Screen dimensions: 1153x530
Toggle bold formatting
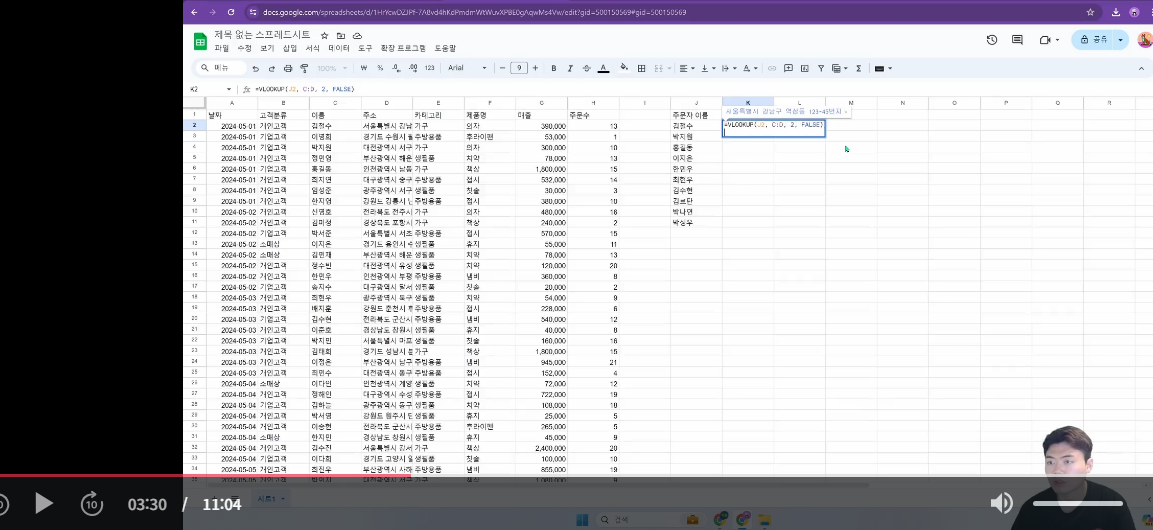click(554, 68)
